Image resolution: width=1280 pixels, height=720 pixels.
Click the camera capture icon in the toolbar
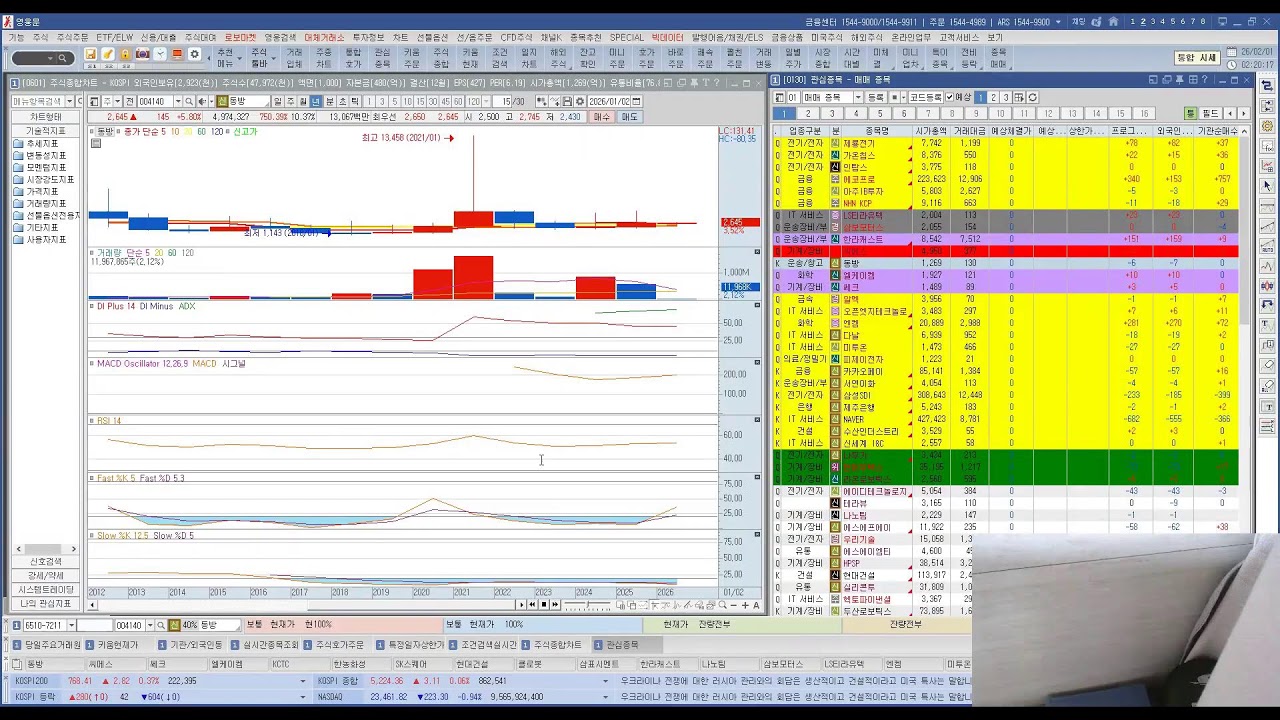143,54
